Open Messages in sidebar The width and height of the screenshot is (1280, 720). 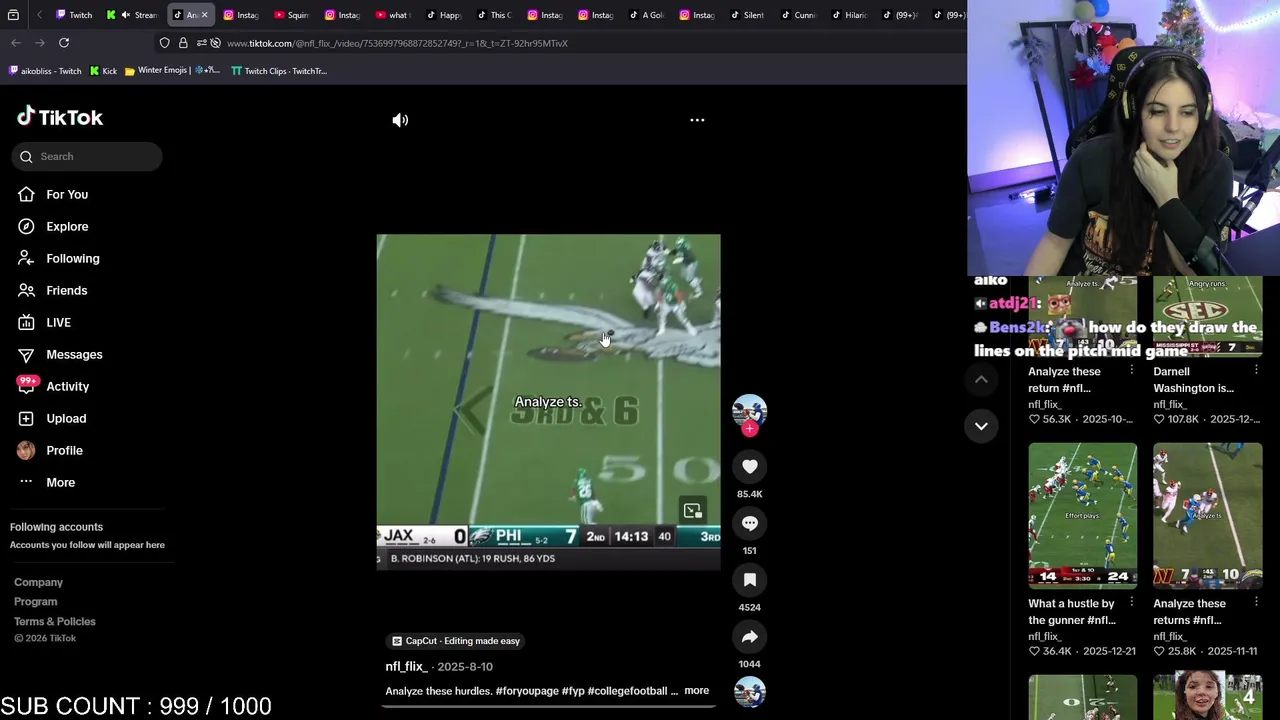tap(74, 354)
